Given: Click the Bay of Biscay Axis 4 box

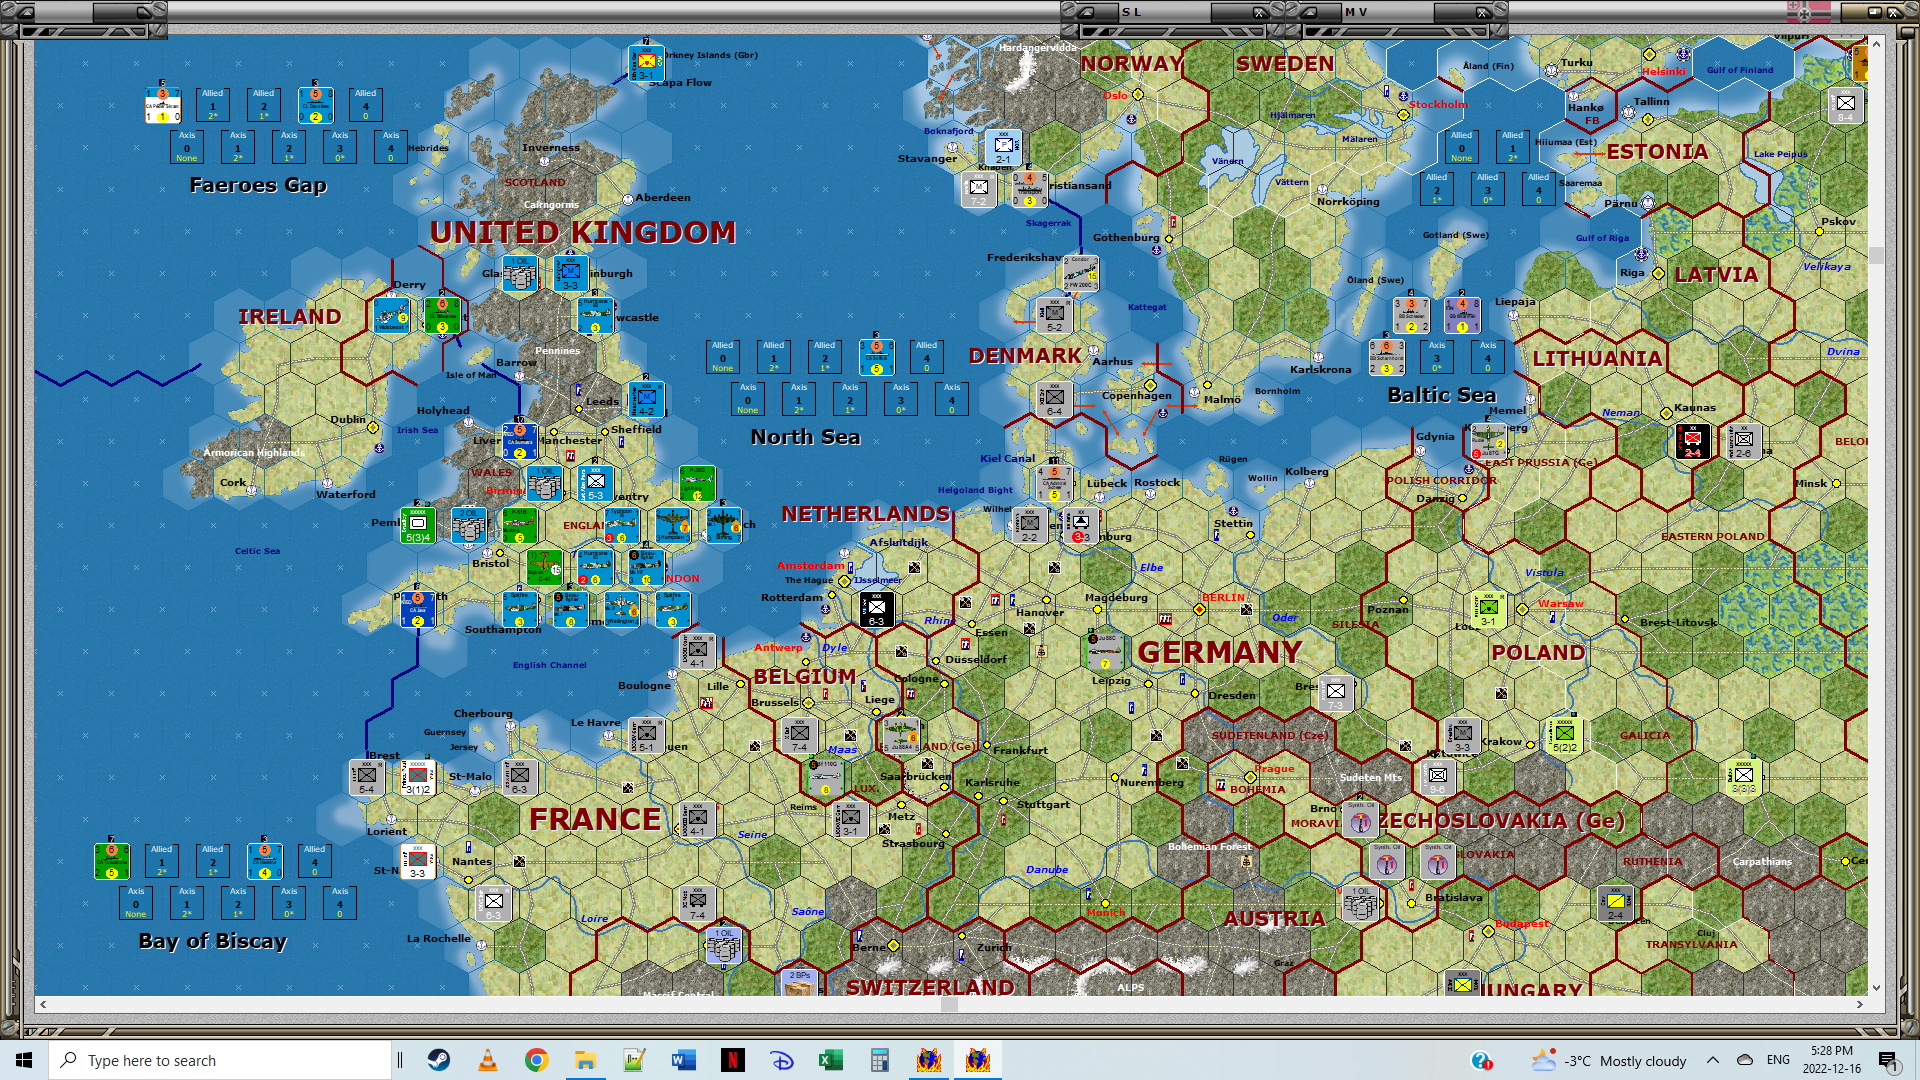Looking at the screenshot, I should coord(340,903).
